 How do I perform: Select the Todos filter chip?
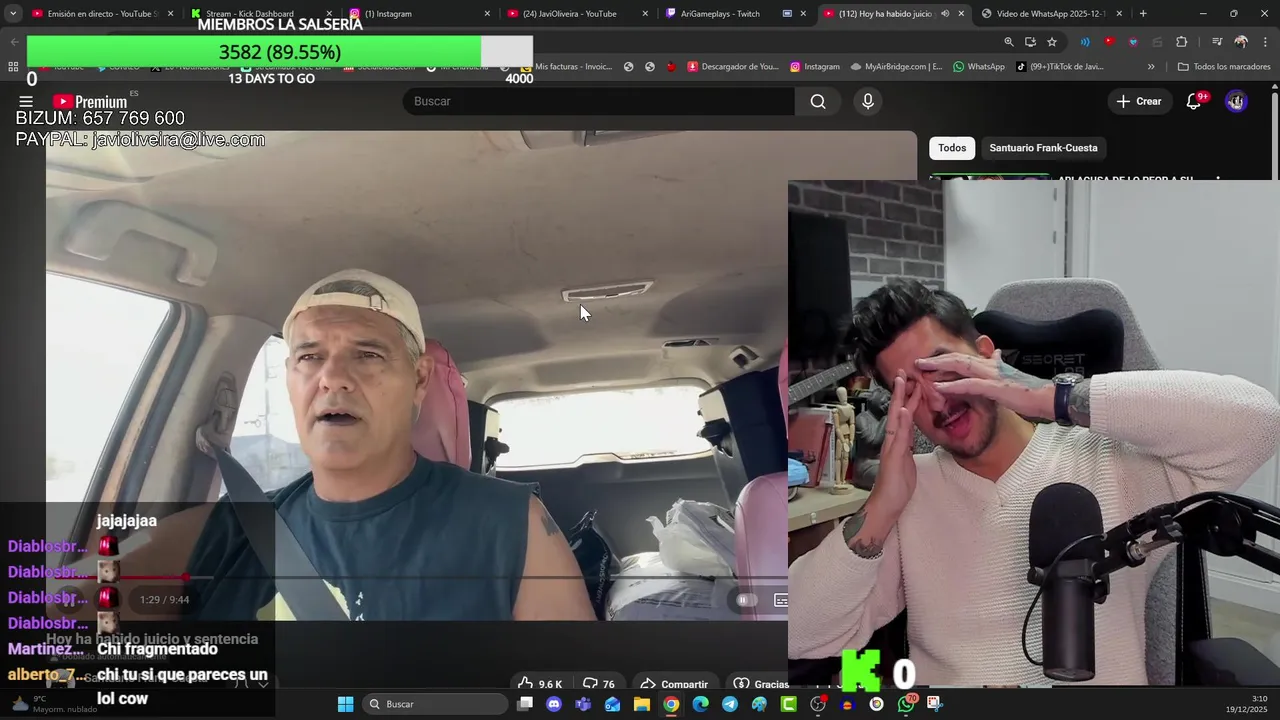coord(952,148)
